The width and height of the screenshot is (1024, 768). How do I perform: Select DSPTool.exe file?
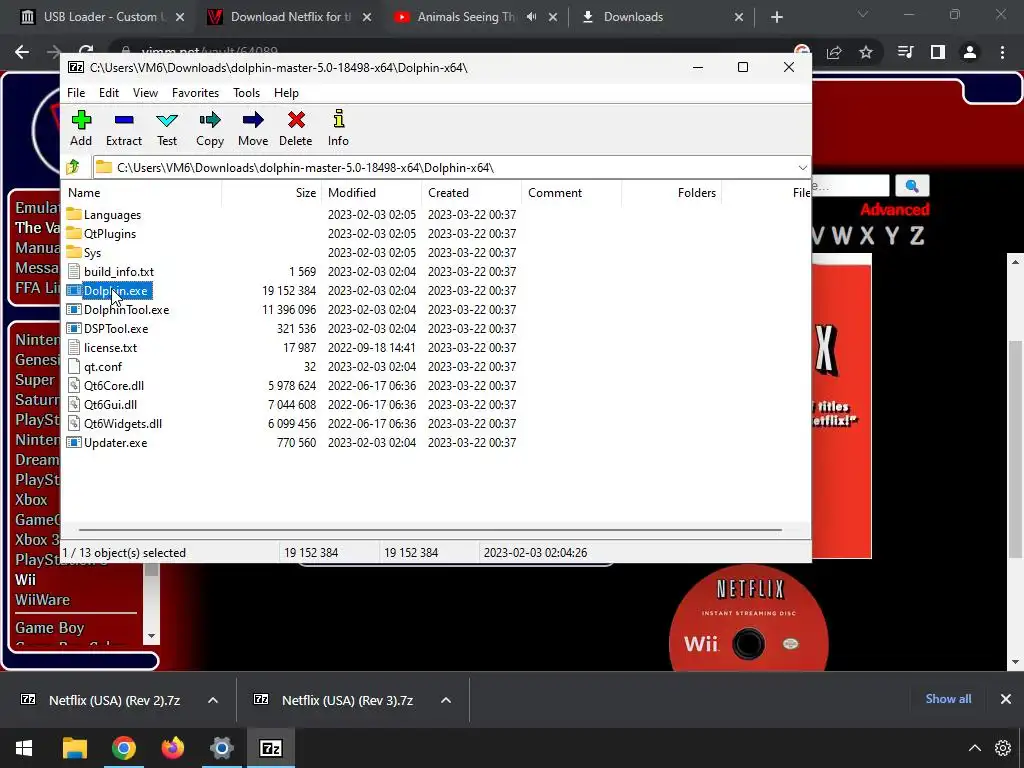point(116,328)
